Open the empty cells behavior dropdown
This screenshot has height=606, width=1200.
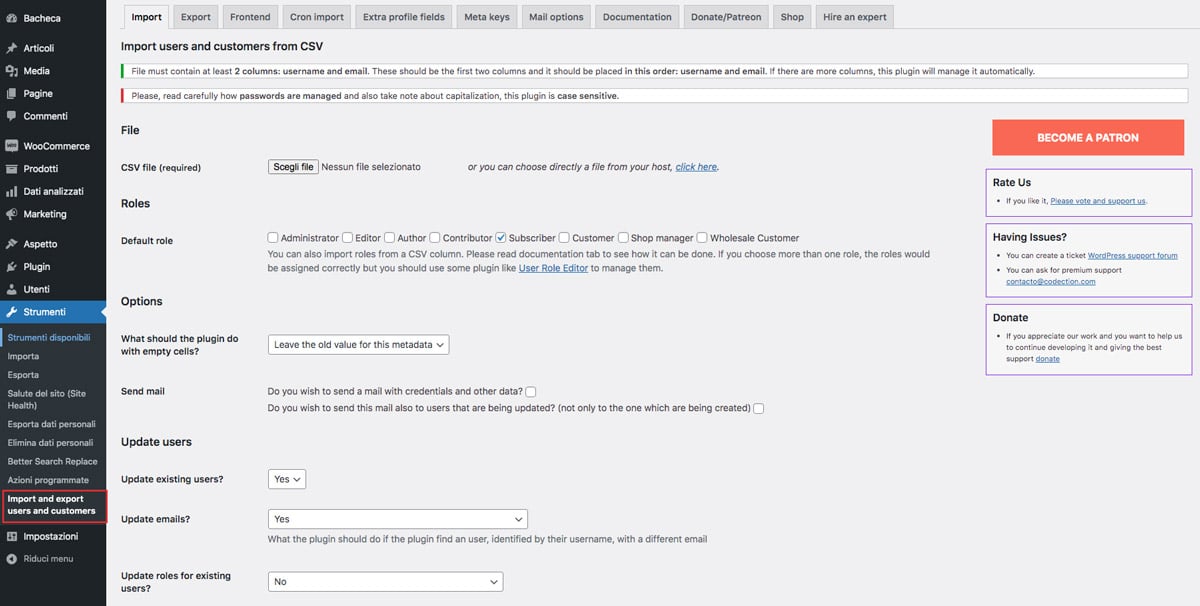coord(359,344)
